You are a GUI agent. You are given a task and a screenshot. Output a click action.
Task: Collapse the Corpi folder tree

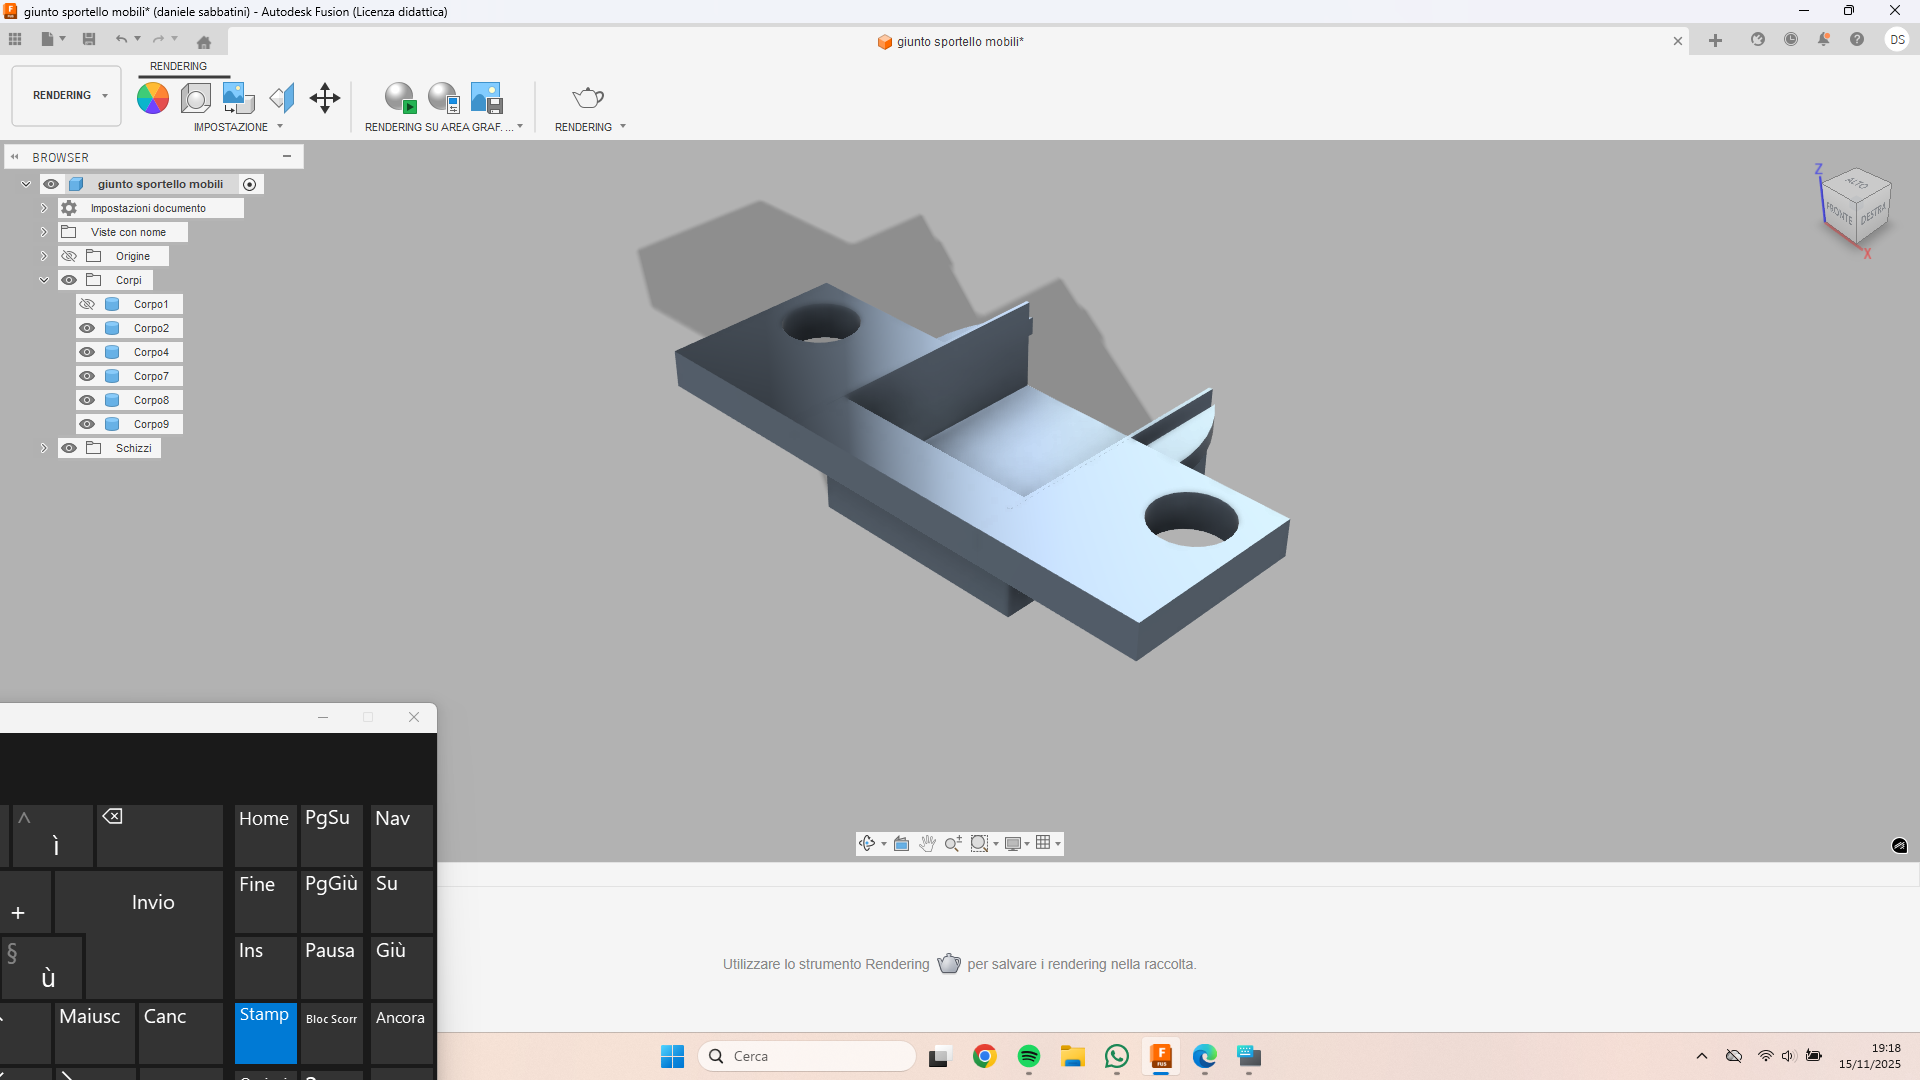(44, 280)
